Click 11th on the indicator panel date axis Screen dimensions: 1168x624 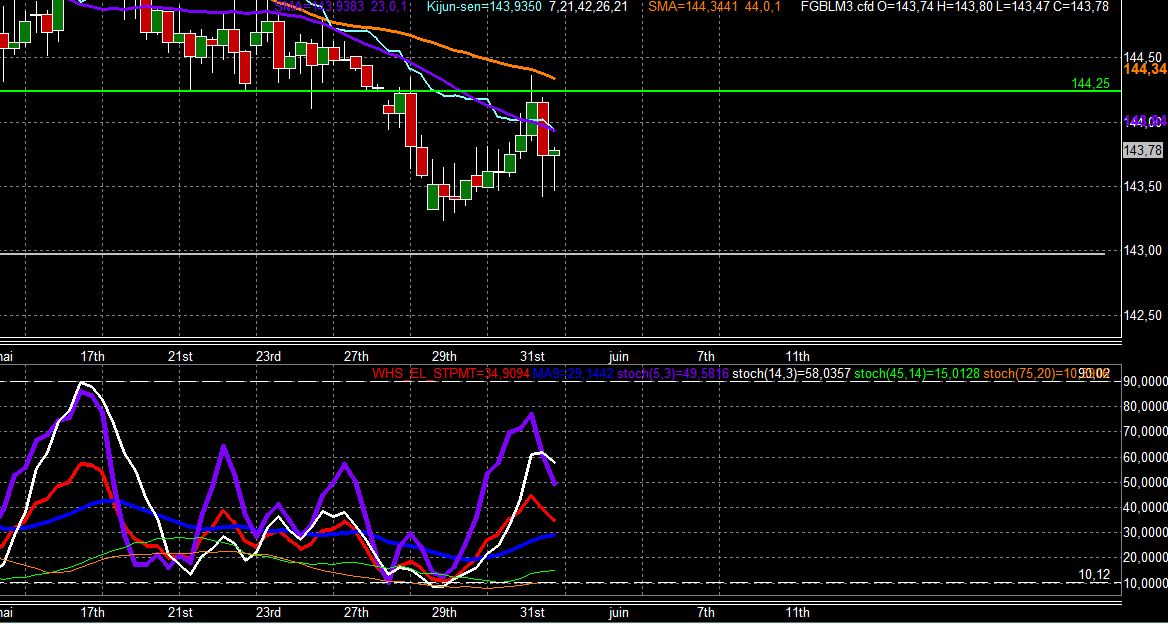tap(796, 612)
